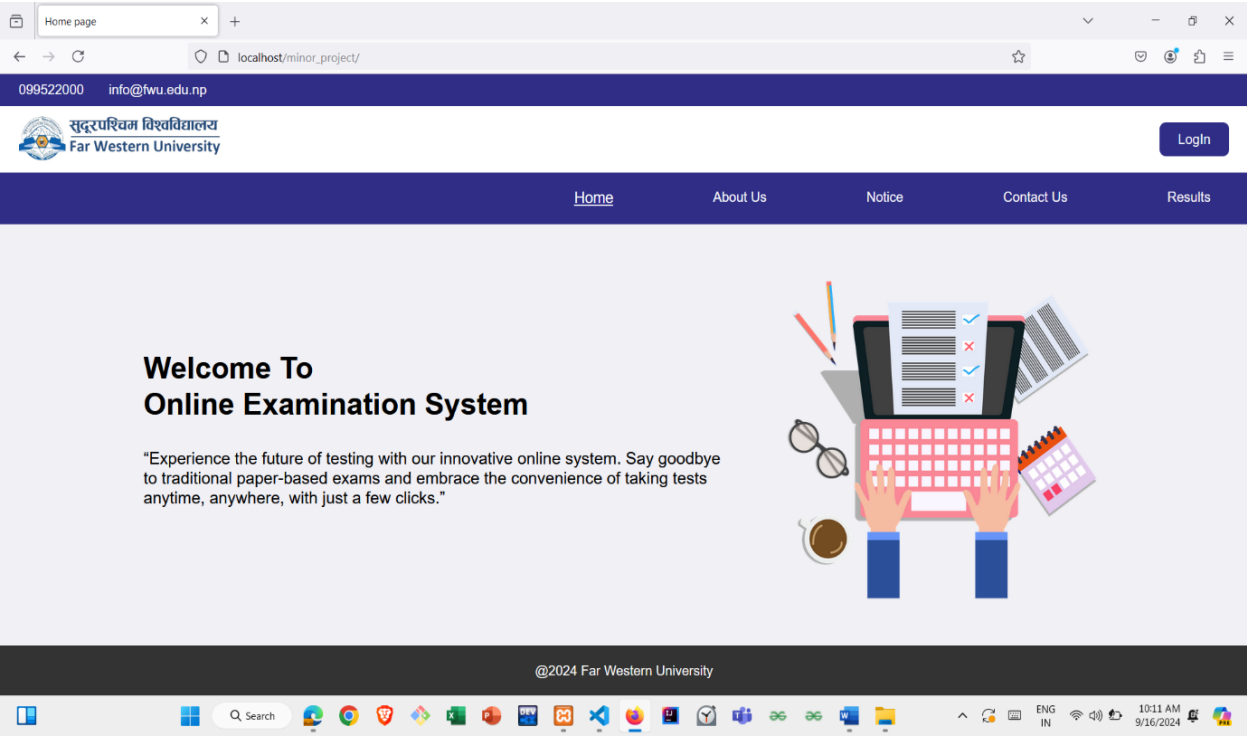Launch Brave browser from the taskbar

point(385,716)
